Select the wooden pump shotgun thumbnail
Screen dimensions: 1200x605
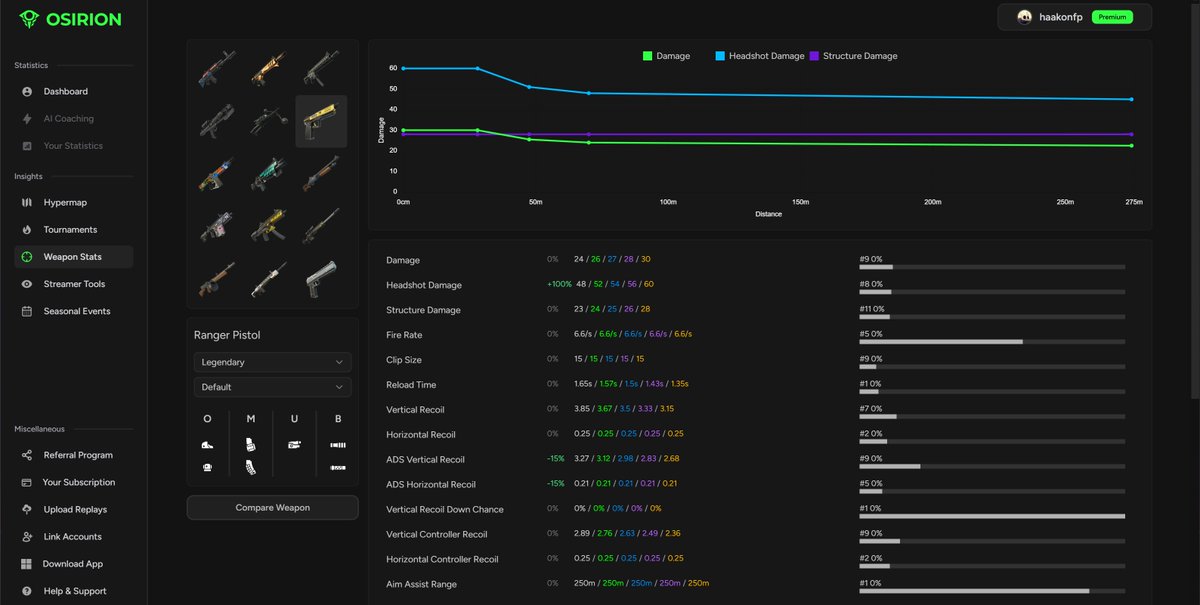321,174
